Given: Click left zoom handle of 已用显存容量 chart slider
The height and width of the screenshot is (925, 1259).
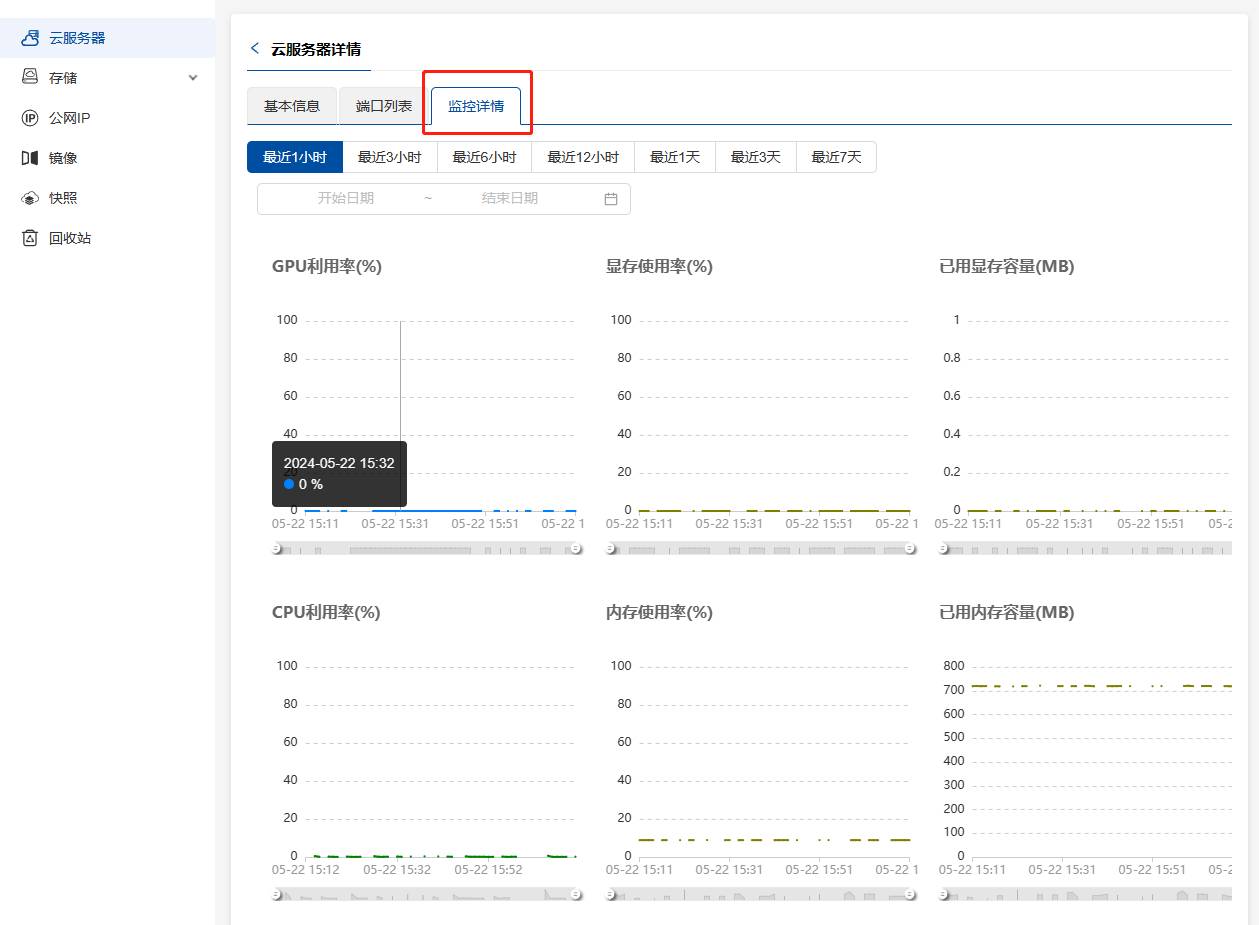Looking at the screenshot, I should click(945, 549).
